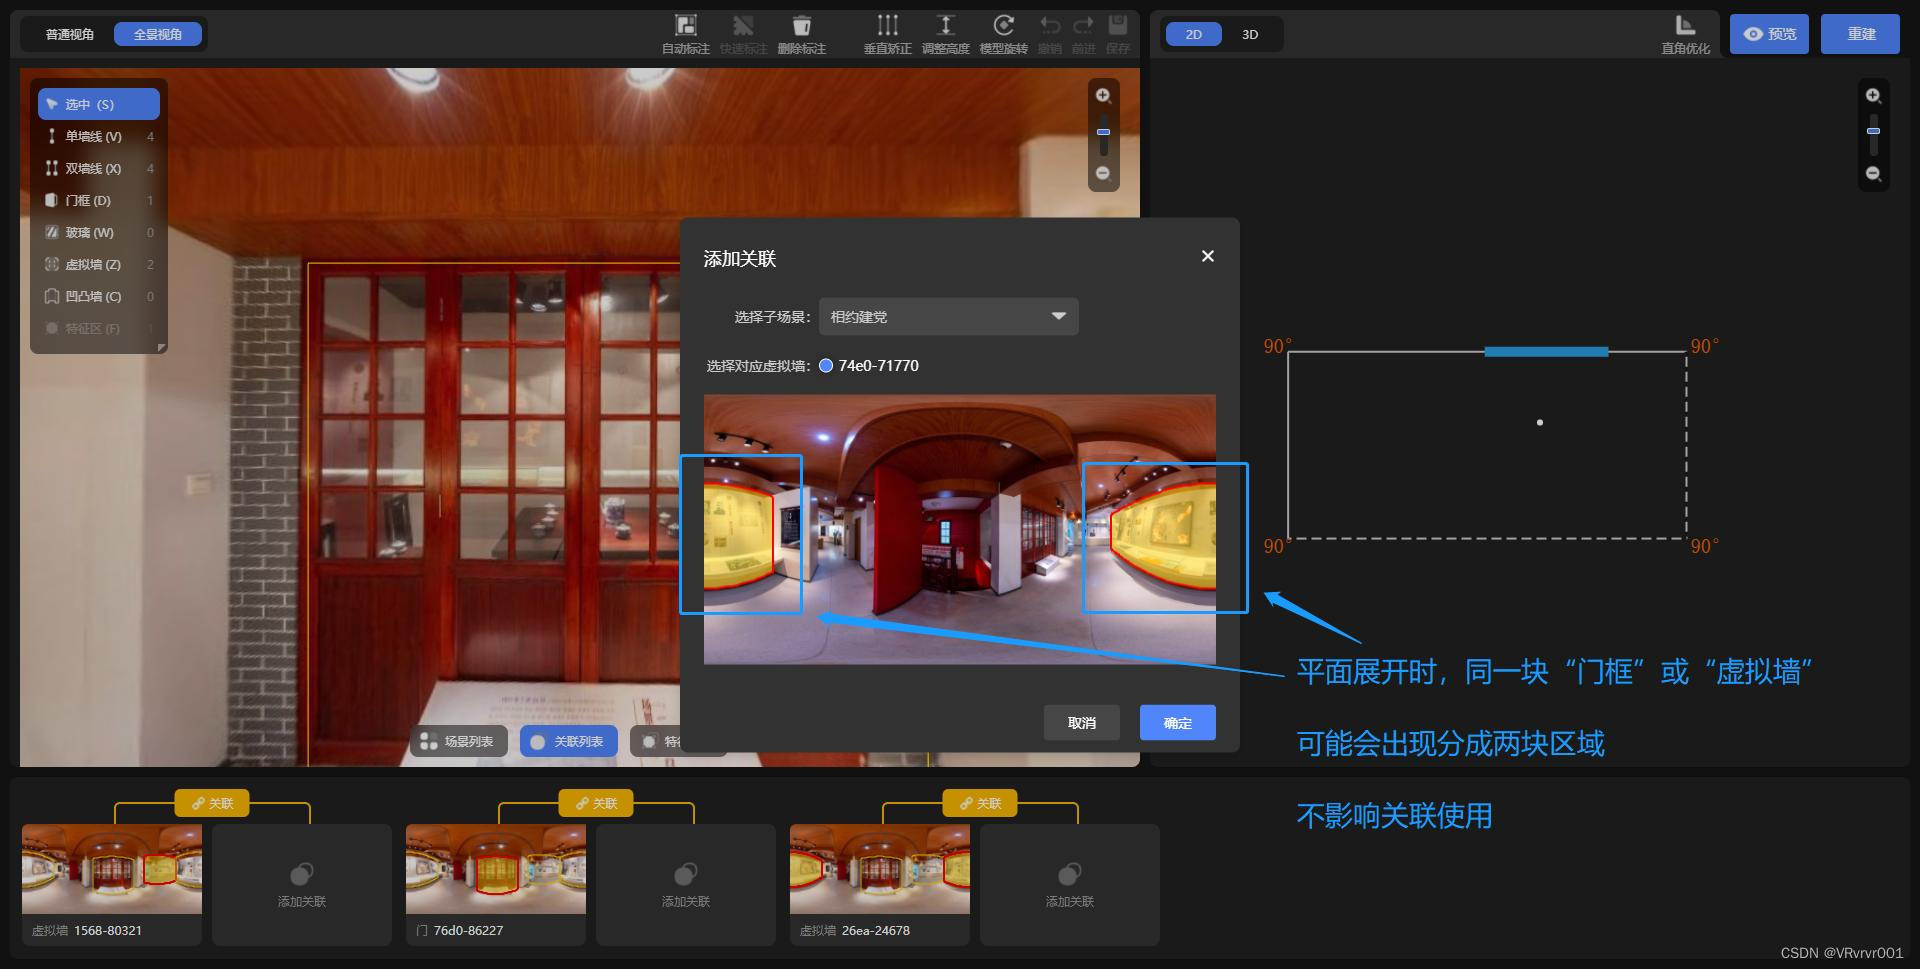Click 关联 tag above 1568-80321
The image size is (1920, 969).
point(212,803)
